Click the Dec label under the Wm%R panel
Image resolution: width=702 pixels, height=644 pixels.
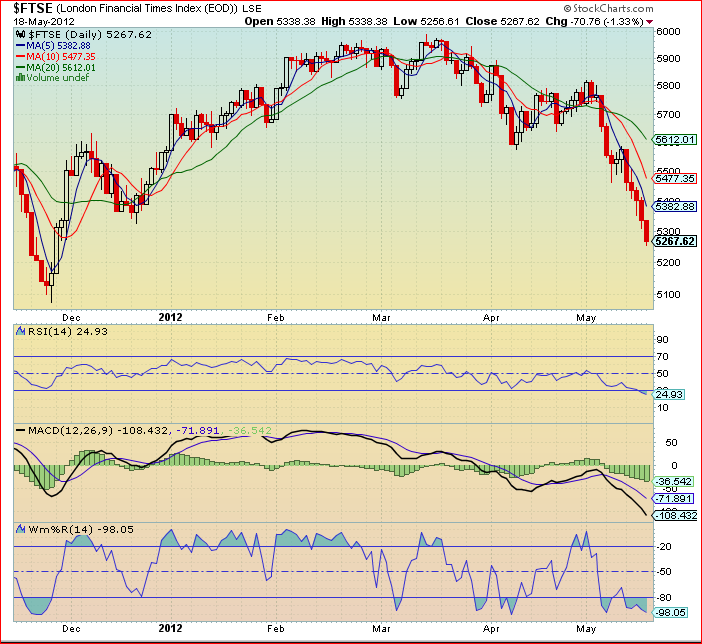coord(71,629)
